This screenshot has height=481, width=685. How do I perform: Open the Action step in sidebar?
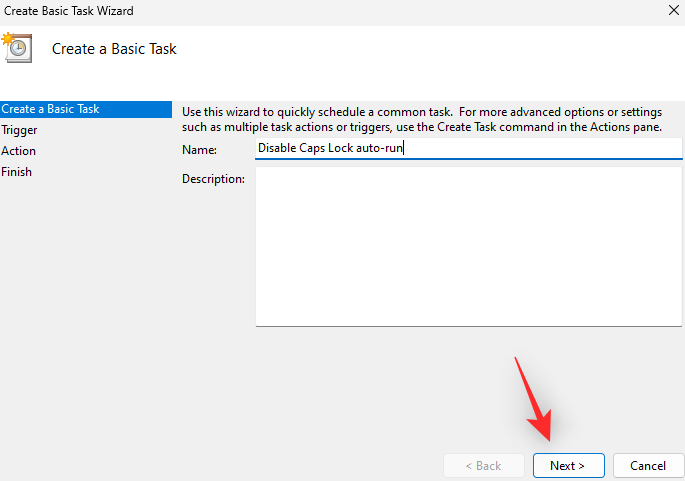(x=18, y=151)
